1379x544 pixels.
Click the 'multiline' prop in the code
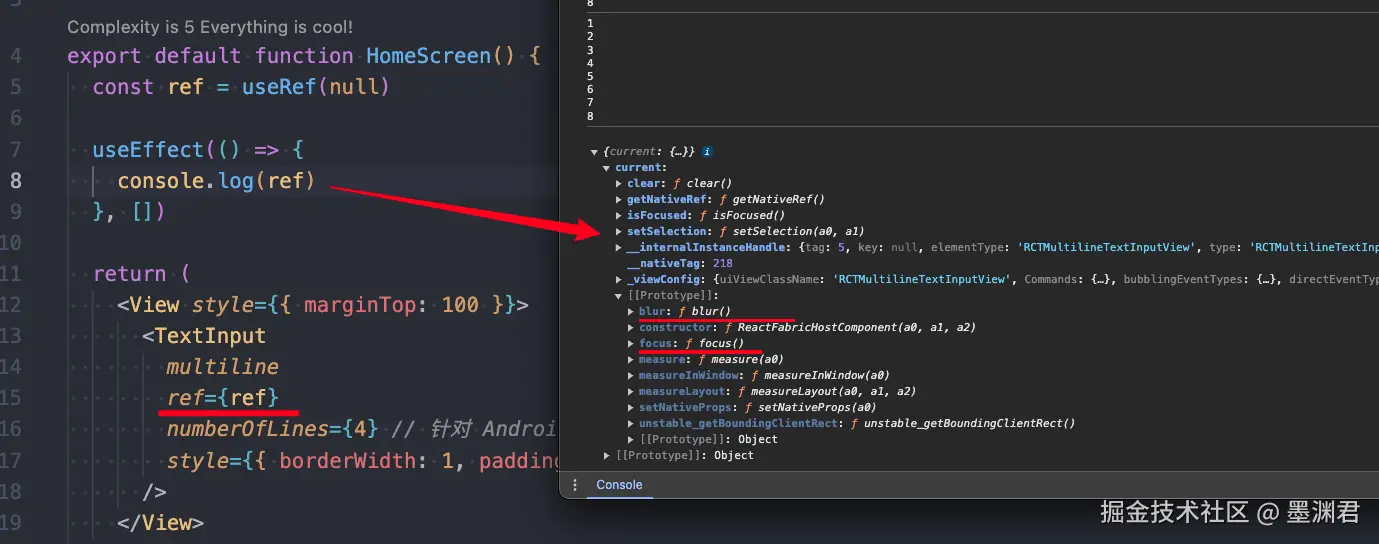coord(222,367)
